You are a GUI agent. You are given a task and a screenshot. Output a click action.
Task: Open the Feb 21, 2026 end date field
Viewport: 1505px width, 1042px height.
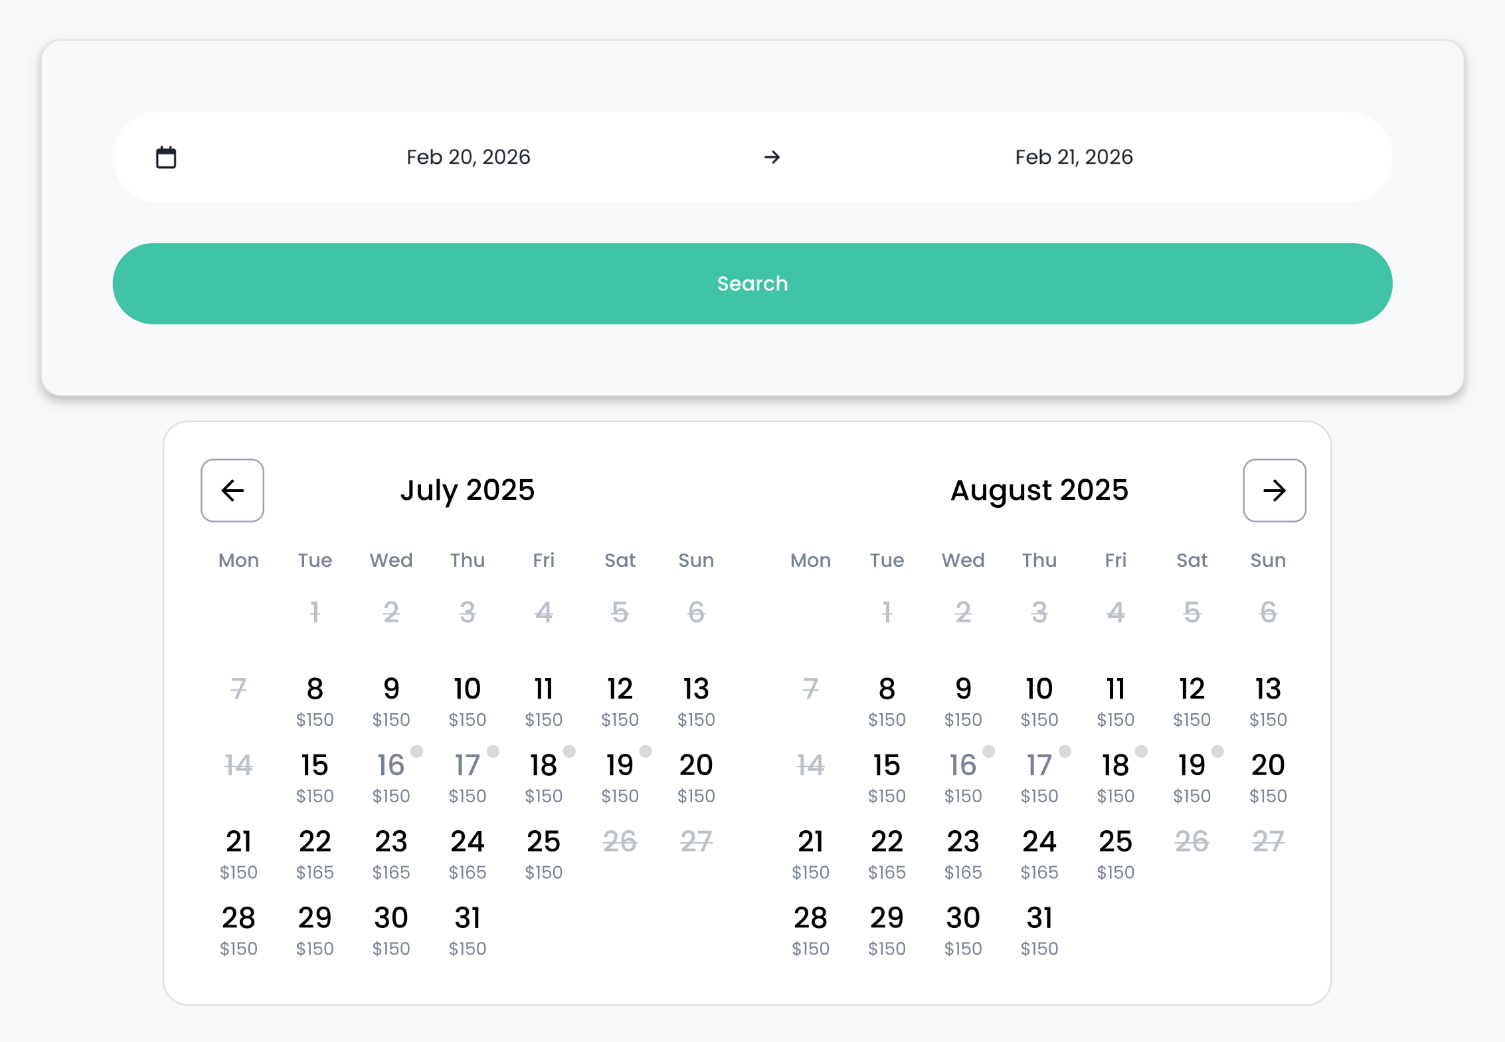(x=1073, y=157)
